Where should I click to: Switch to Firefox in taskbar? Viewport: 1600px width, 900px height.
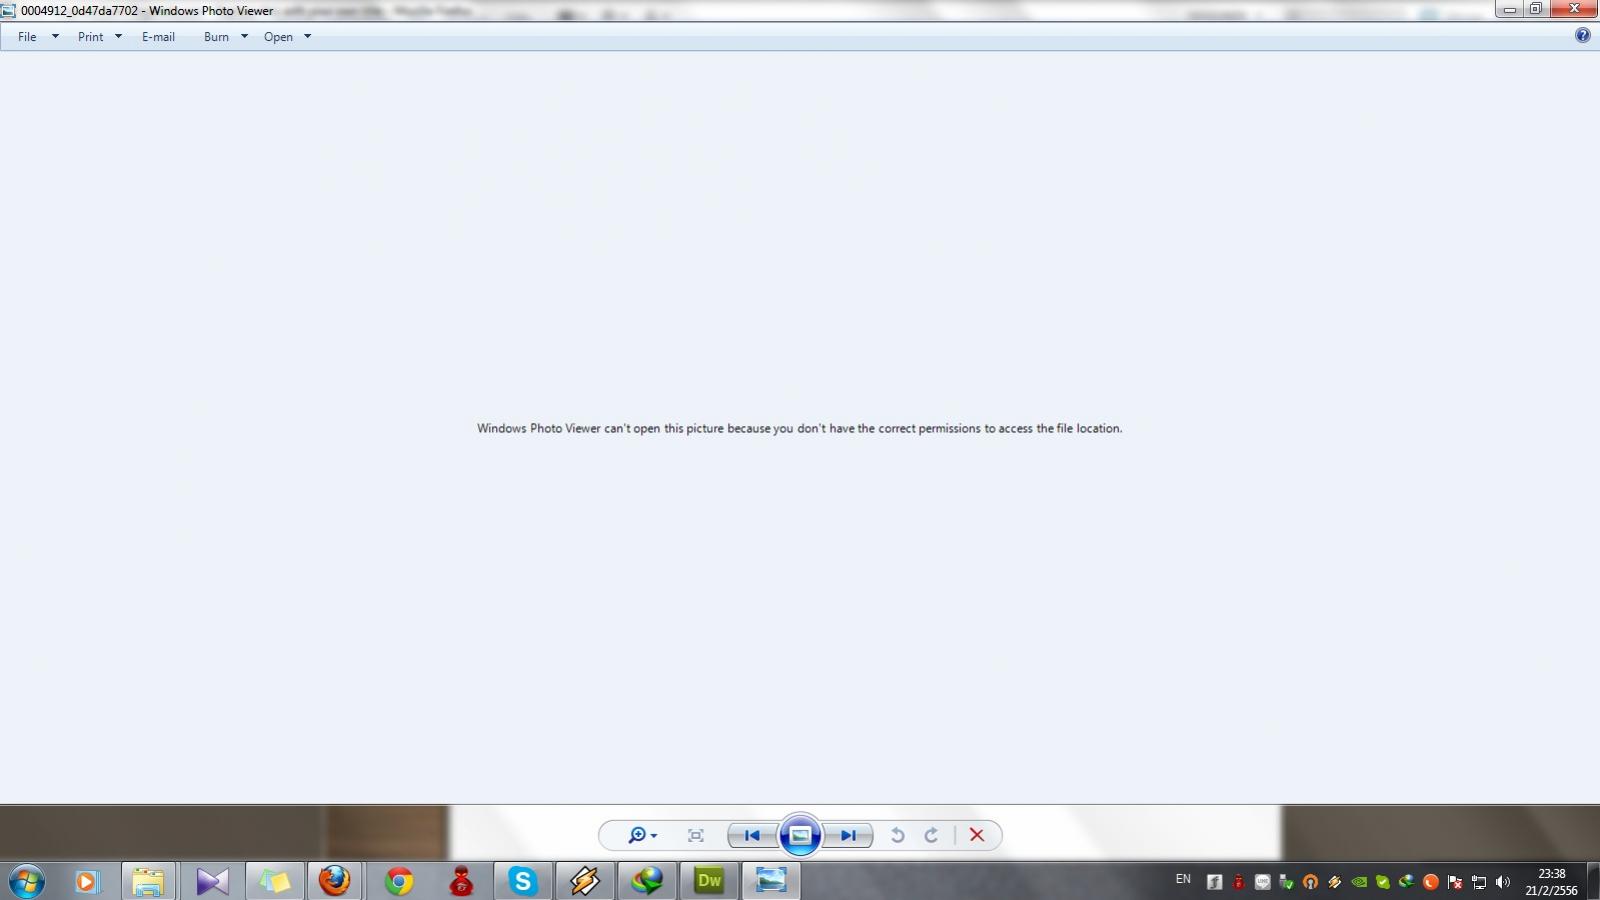click(x=335, y=881)
